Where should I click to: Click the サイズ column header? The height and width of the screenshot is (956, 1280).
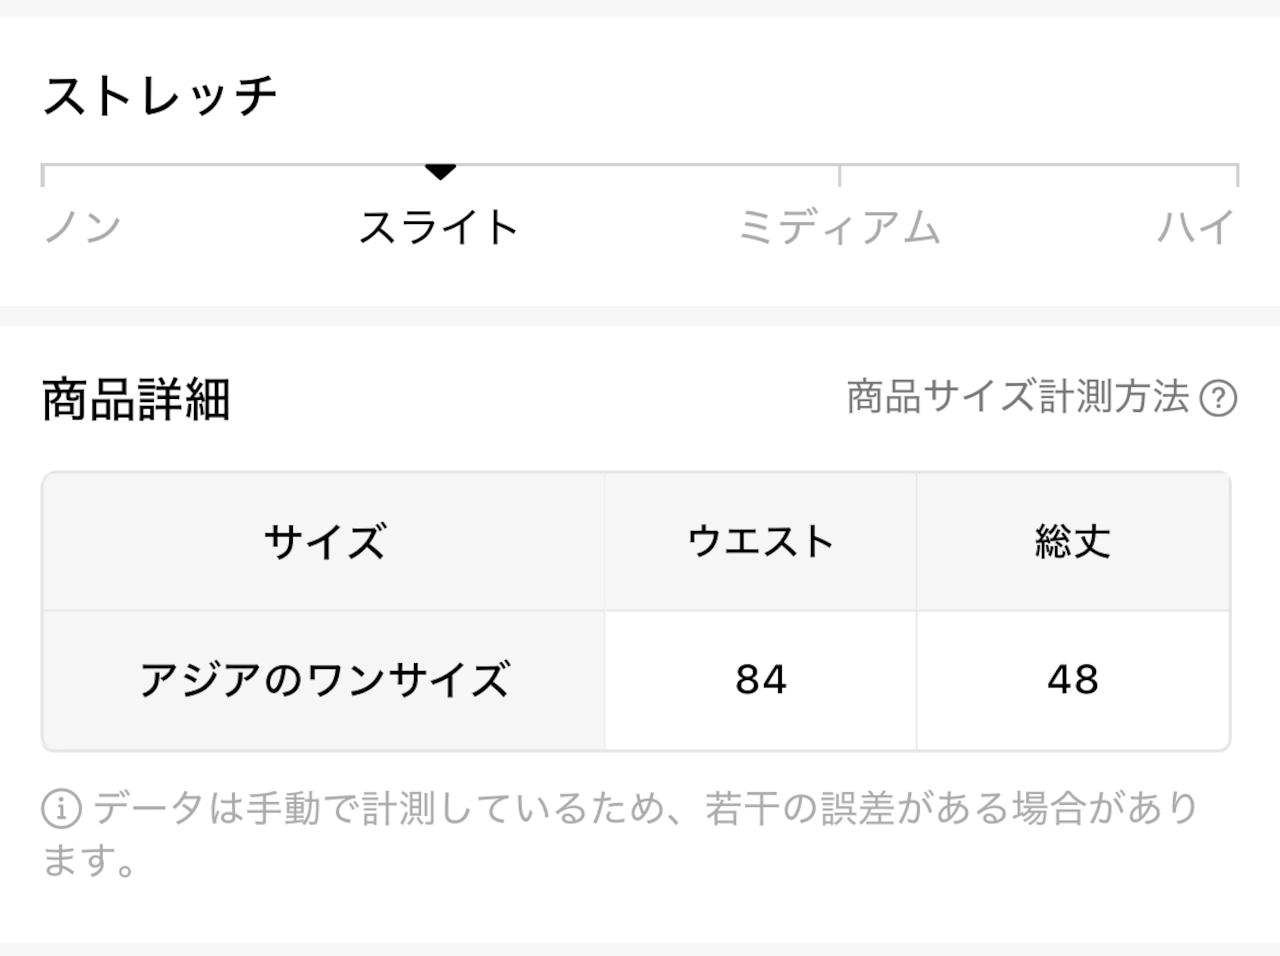tap(324, 542)
